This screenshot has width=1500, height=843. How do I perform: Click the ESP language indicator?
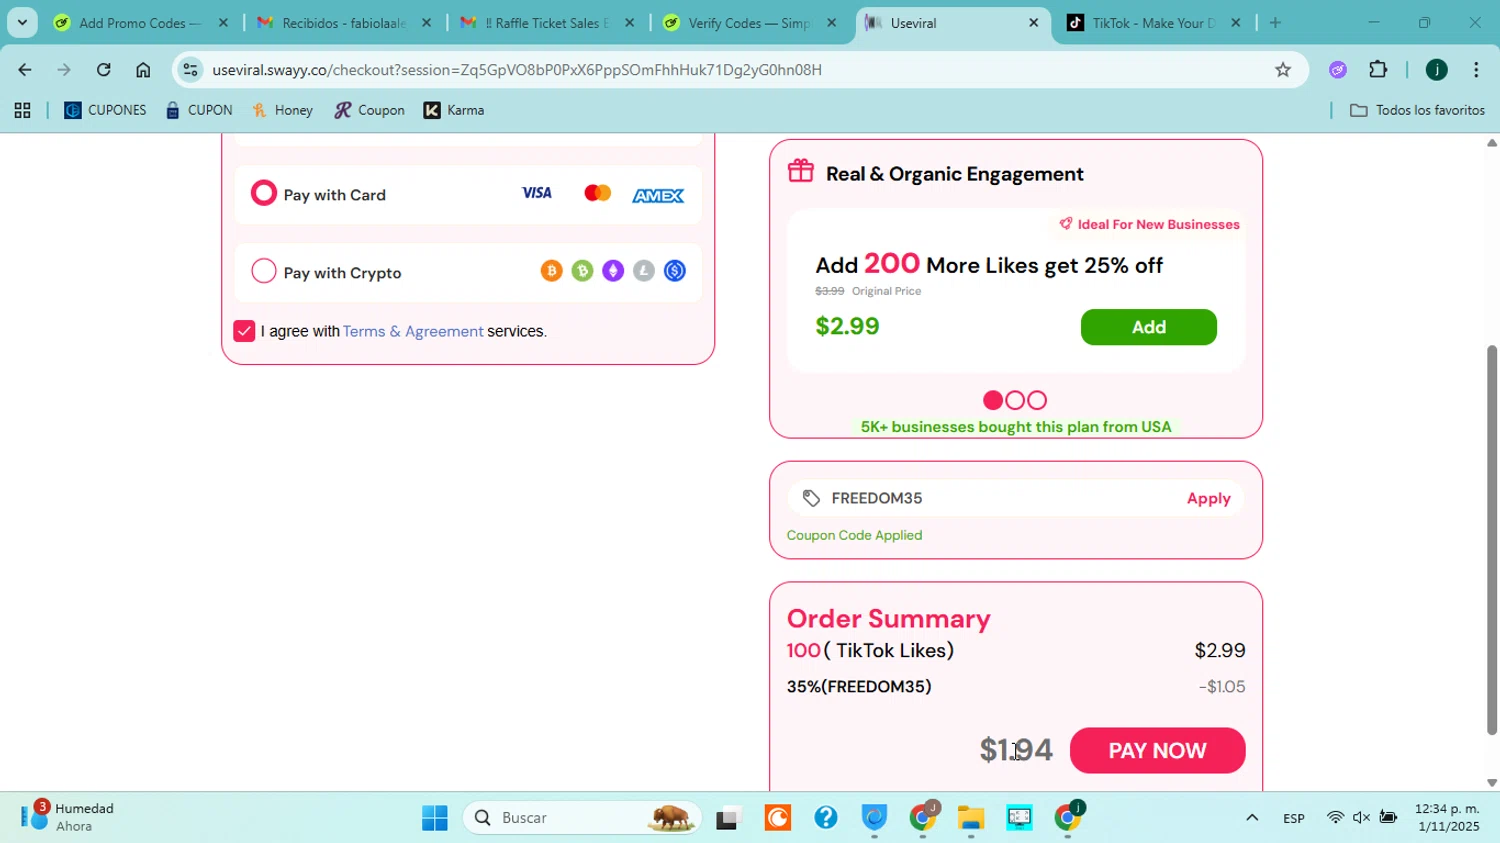pos(1293,818)
